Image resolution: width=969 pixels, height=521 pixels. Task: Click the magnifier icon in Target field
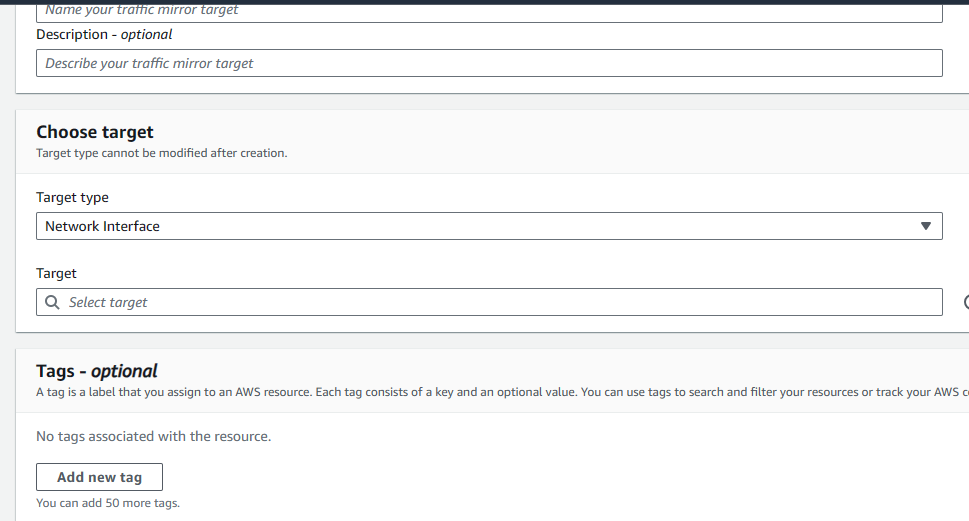(53, 302)
